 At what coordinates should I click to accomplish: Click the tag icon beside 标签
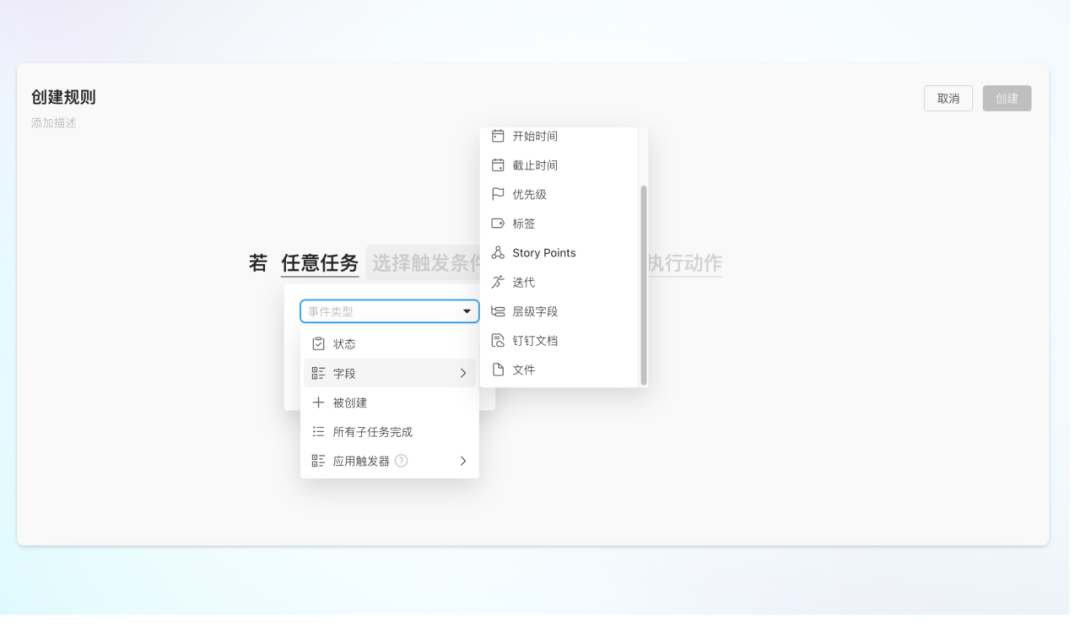497,223
